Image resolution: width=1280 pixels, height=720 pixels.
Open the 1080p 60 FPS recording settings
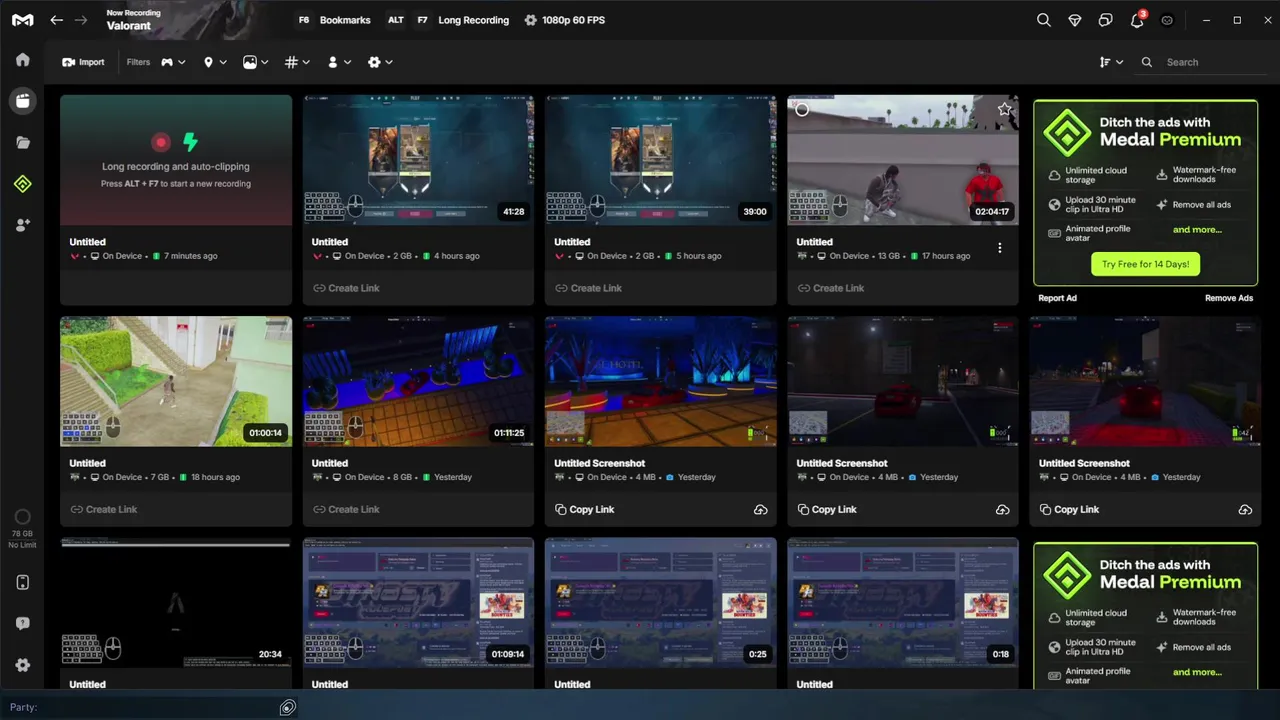click(564, 20)
